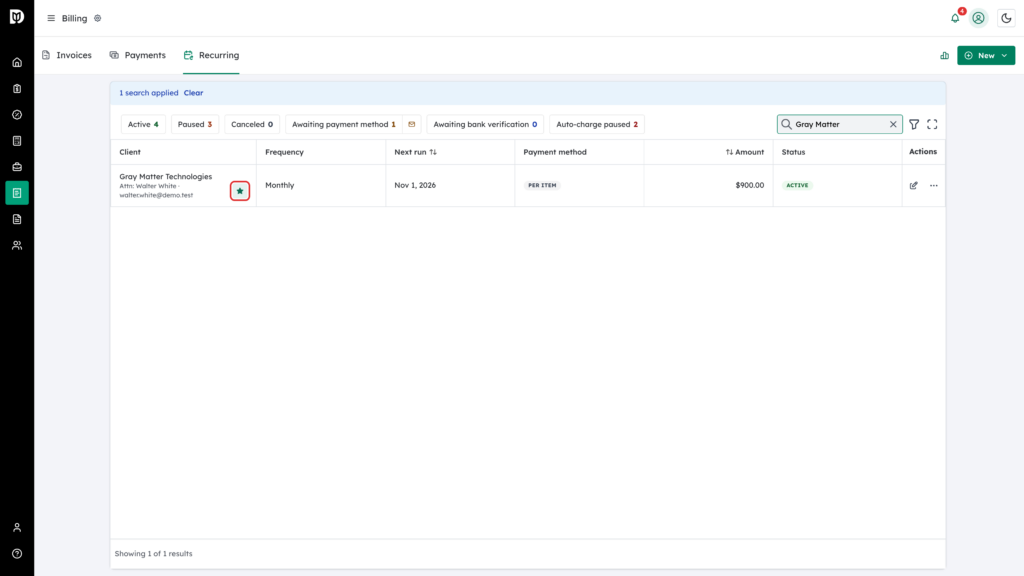Filter by Active 4 chip
This screenshot has width=1024, height=576.
[143, 124]
